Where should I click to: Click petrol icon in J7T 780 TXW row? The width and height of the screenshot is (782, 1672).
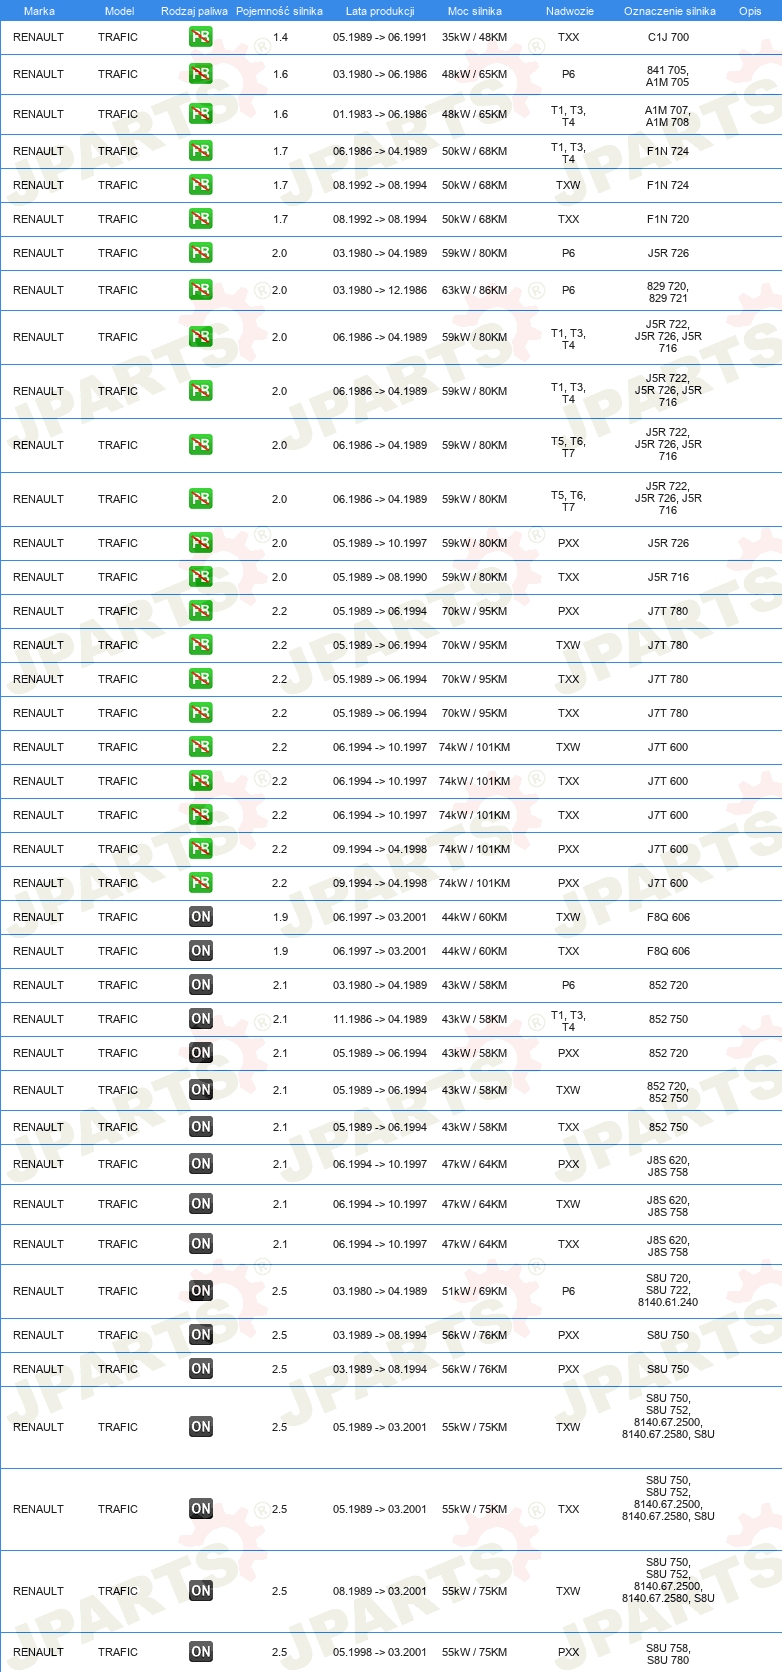coord(201,645)
